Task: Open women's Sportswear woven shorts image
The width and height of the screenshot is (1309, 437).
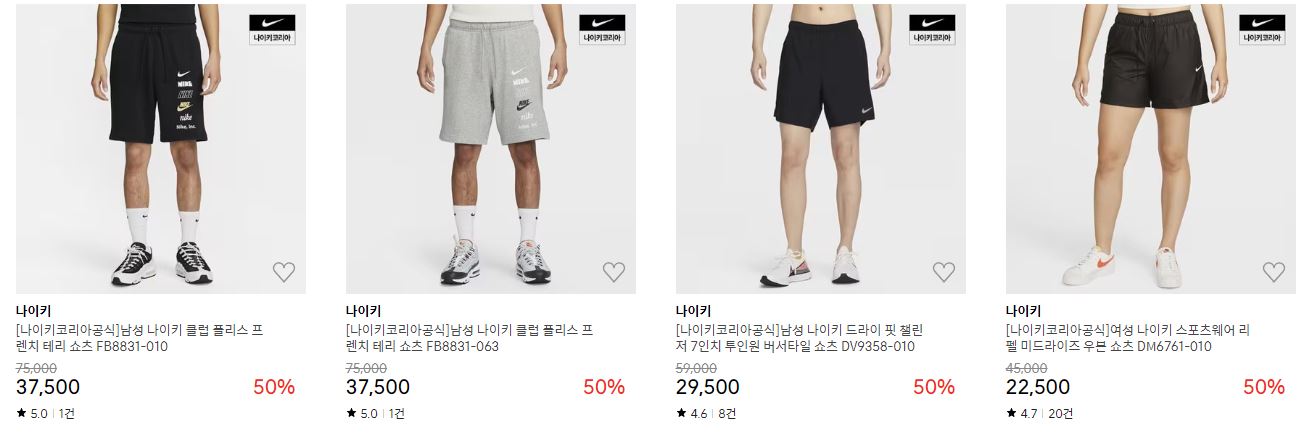Action: (x=1151, y=148)
